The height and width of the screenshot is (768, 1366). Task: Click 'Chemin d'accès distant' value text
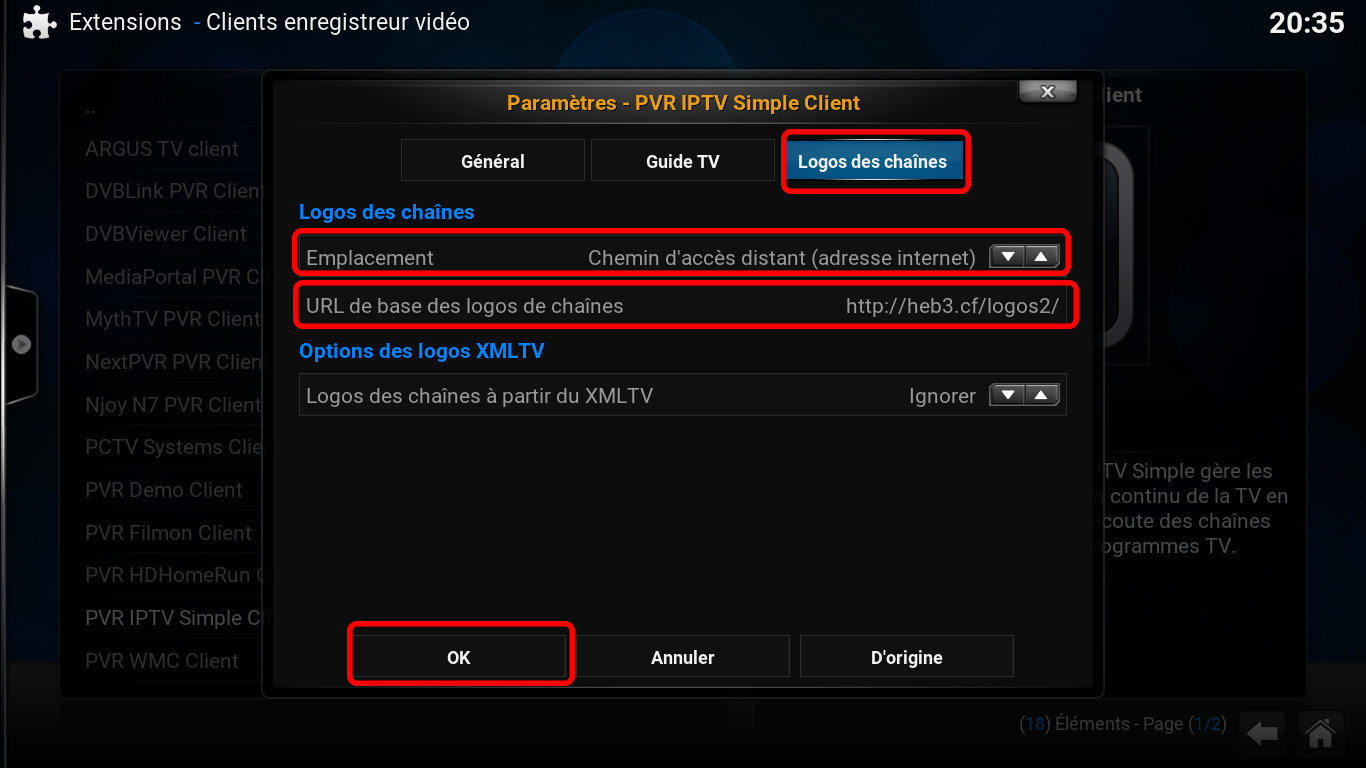[781, 258]
